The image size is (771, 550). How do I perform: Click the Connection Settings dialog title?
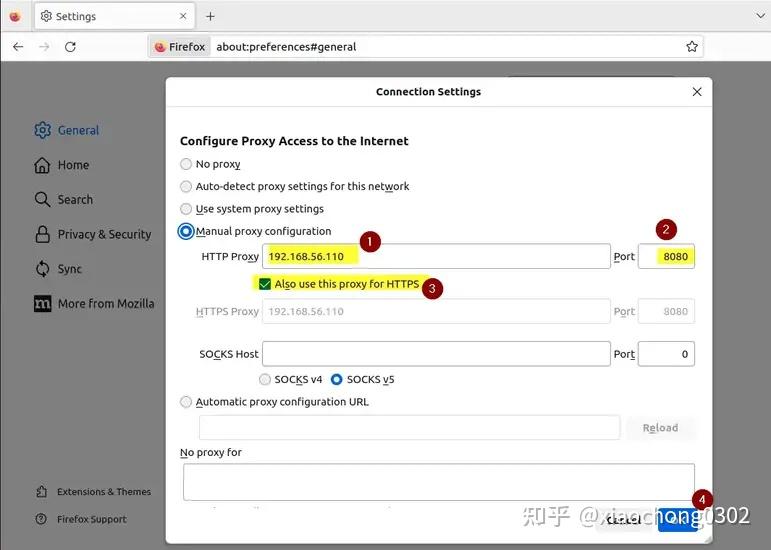click(x=428, y=92)
